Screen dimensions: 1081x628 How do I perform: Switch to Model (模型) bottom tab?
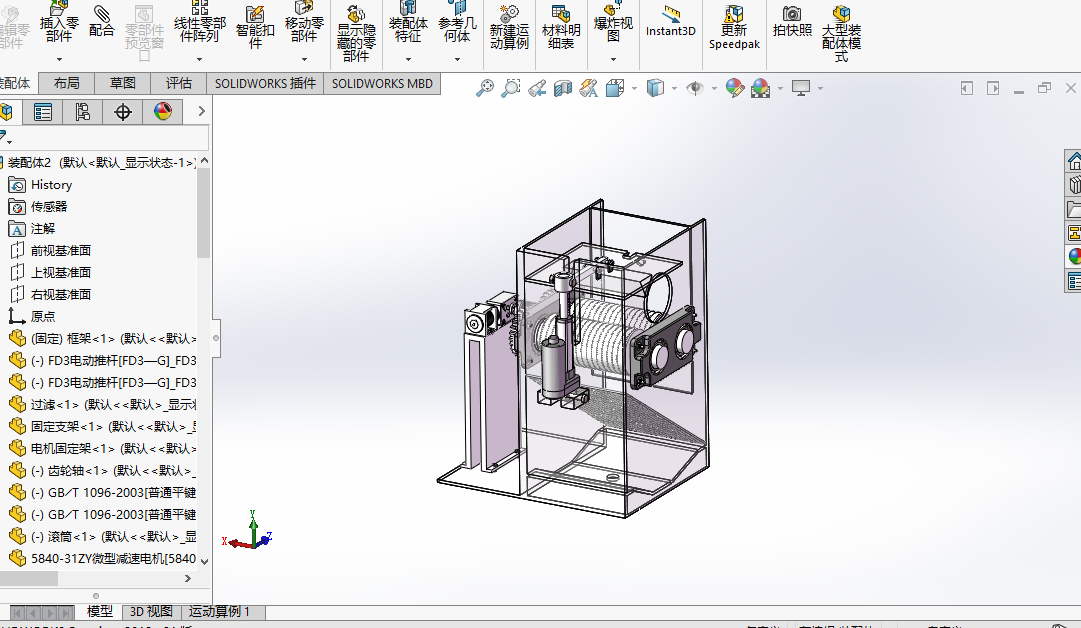(x=99, y=611)
